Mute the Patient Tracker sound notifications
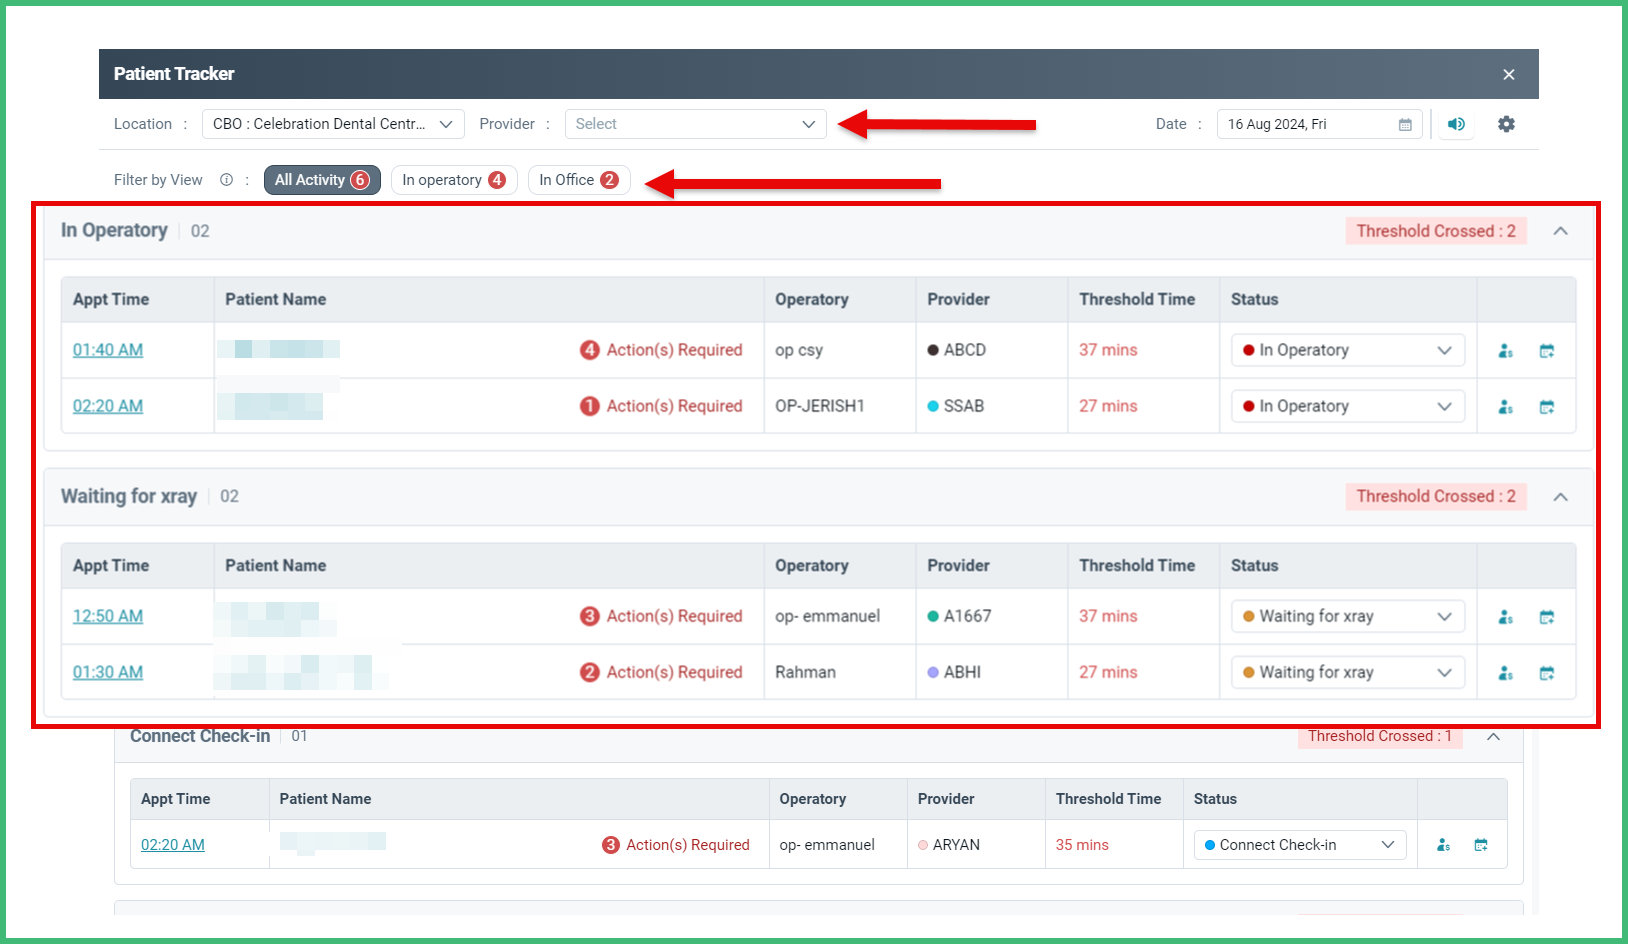The width and height of the screenshot is (1628, 944). [x=1456, y=124]
